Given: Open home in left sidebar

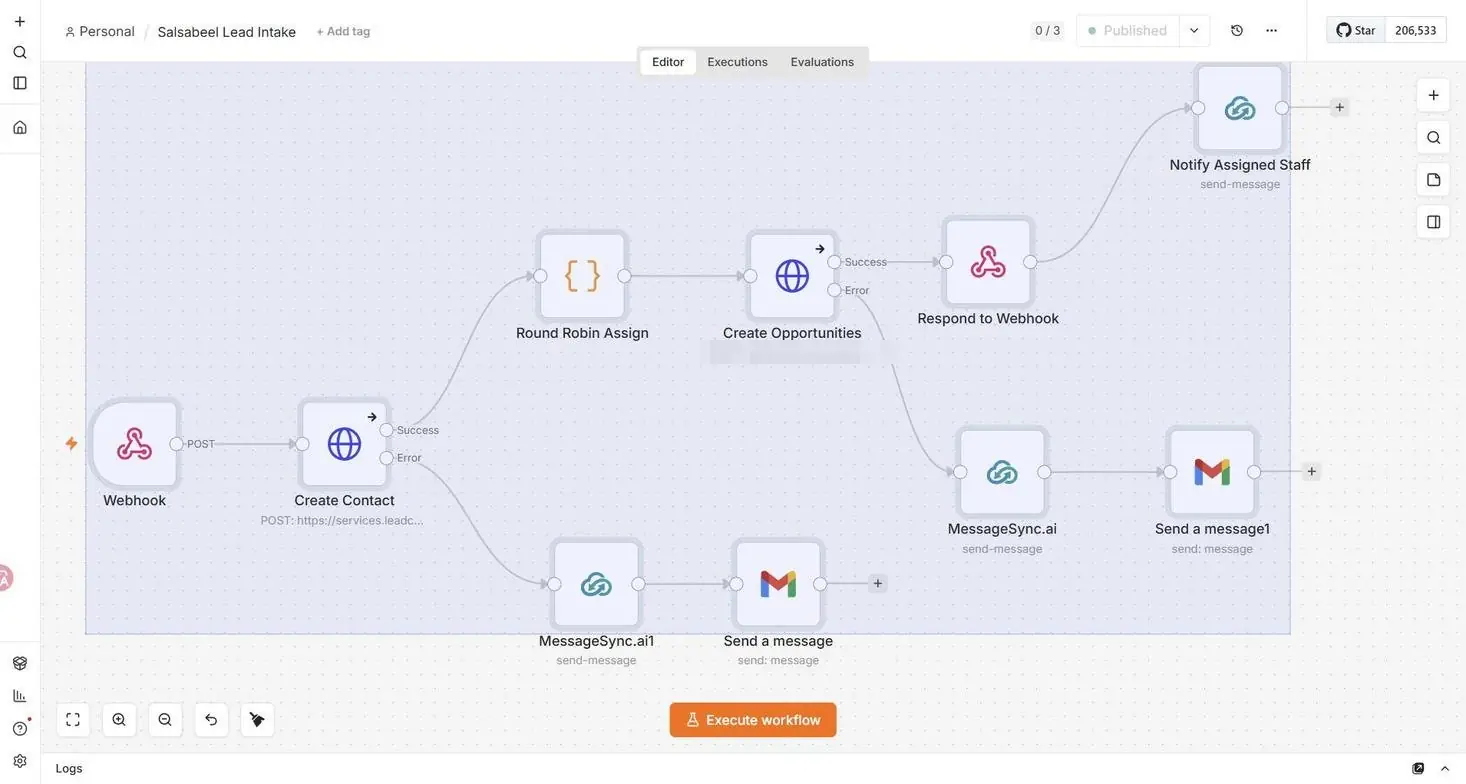Looking at the screenshot, I should pos(20,127).
